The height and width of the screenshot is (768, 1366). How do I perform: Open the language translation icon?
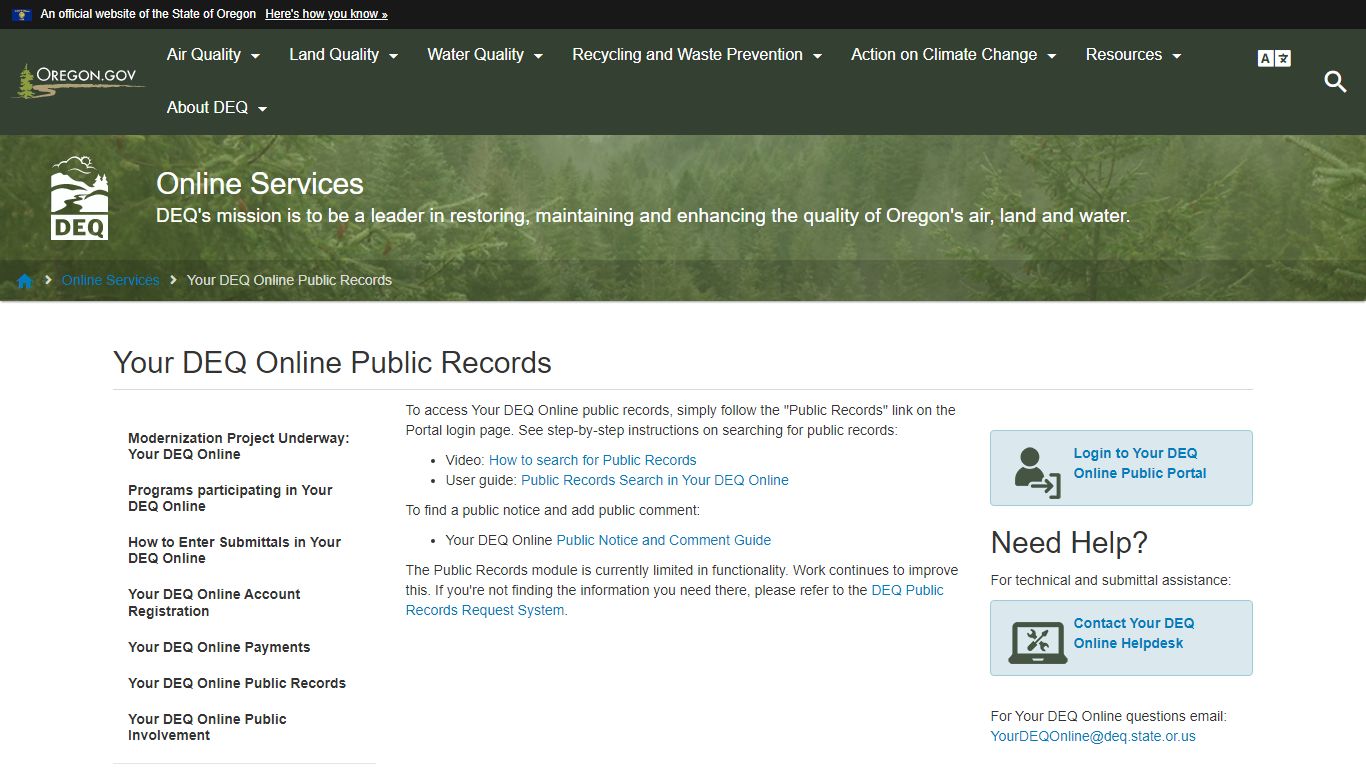(x=1274, y=59)
